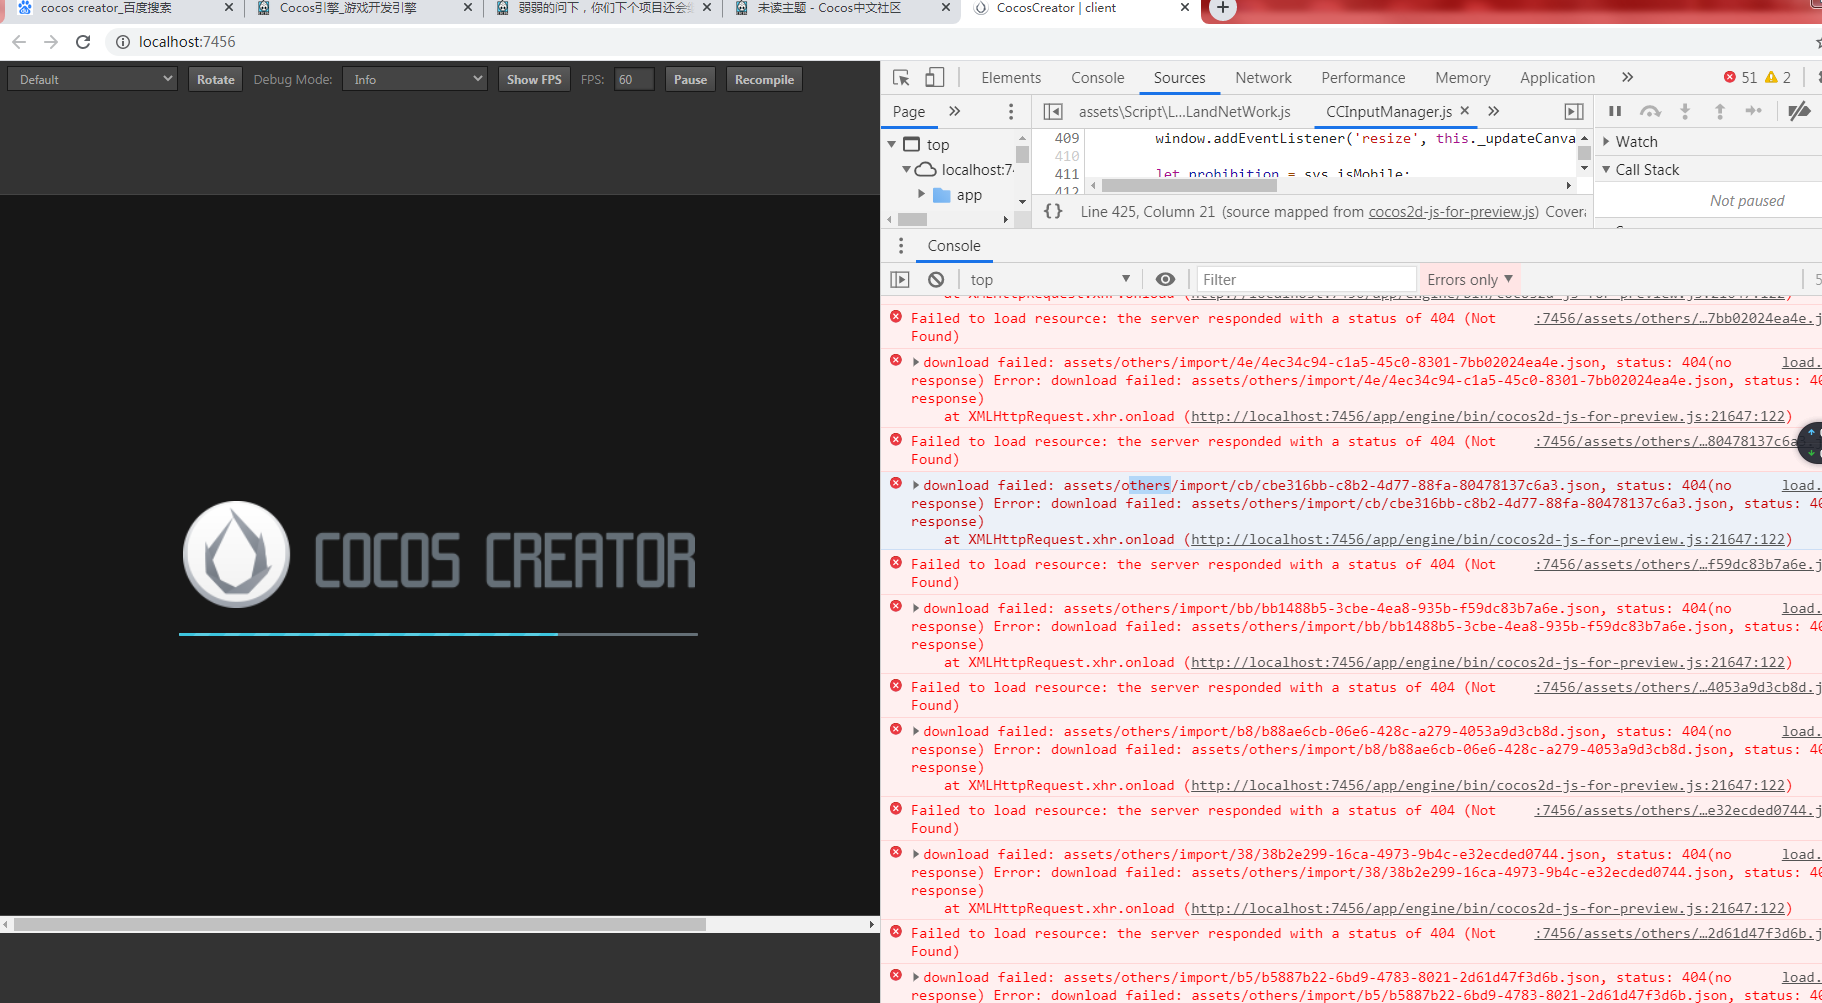Switch to the LandNetWork.js file tab
1822x1003 pixels.
pyautogui.click(x=1184, y=112)
